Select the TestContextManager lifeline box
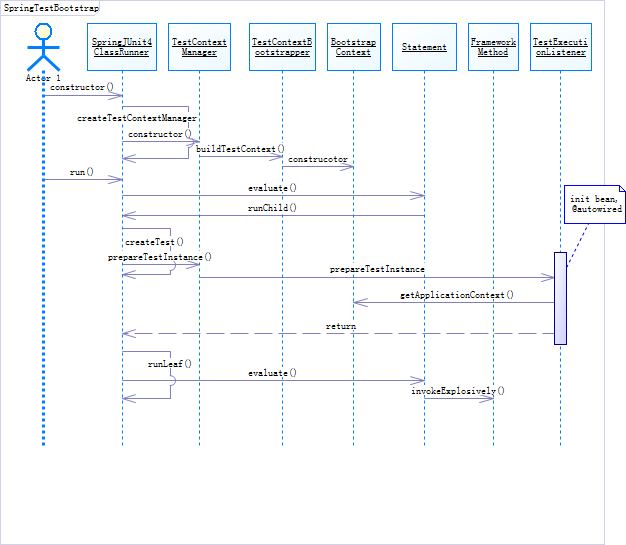 coord(199,47)
